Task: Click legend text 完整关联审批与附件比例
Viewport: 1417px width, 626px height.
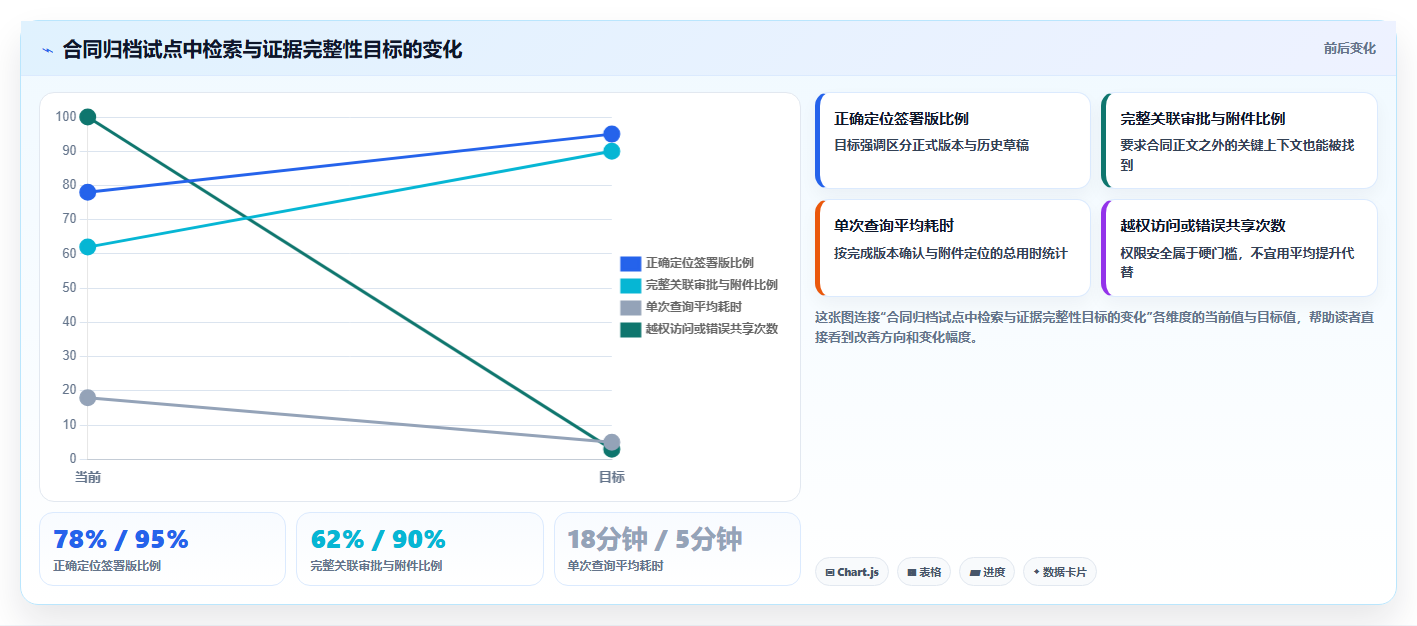Action: (x=711, y=285)
